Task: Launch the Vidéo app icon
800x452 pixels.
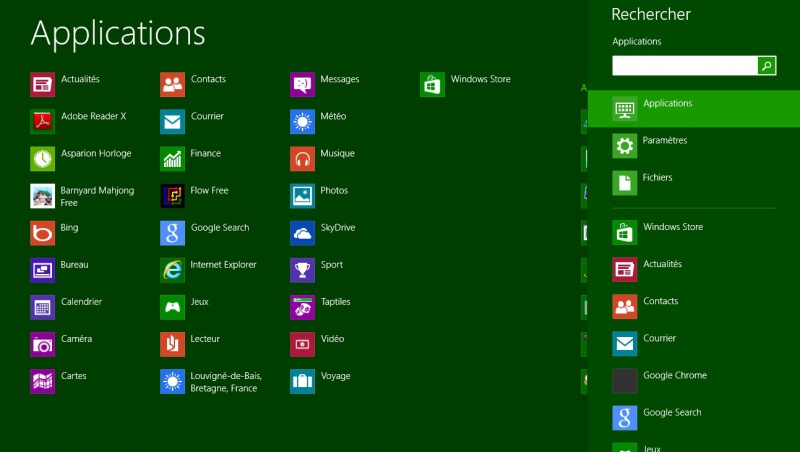Action: click(303, 344)
